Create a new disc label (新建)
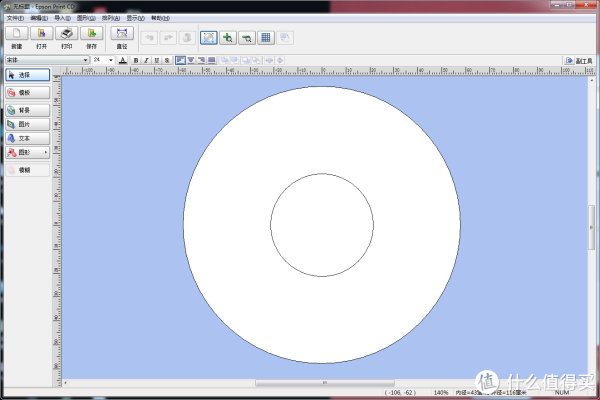Image resolution: width=600 pixels, height=400 pixels. 16,33
